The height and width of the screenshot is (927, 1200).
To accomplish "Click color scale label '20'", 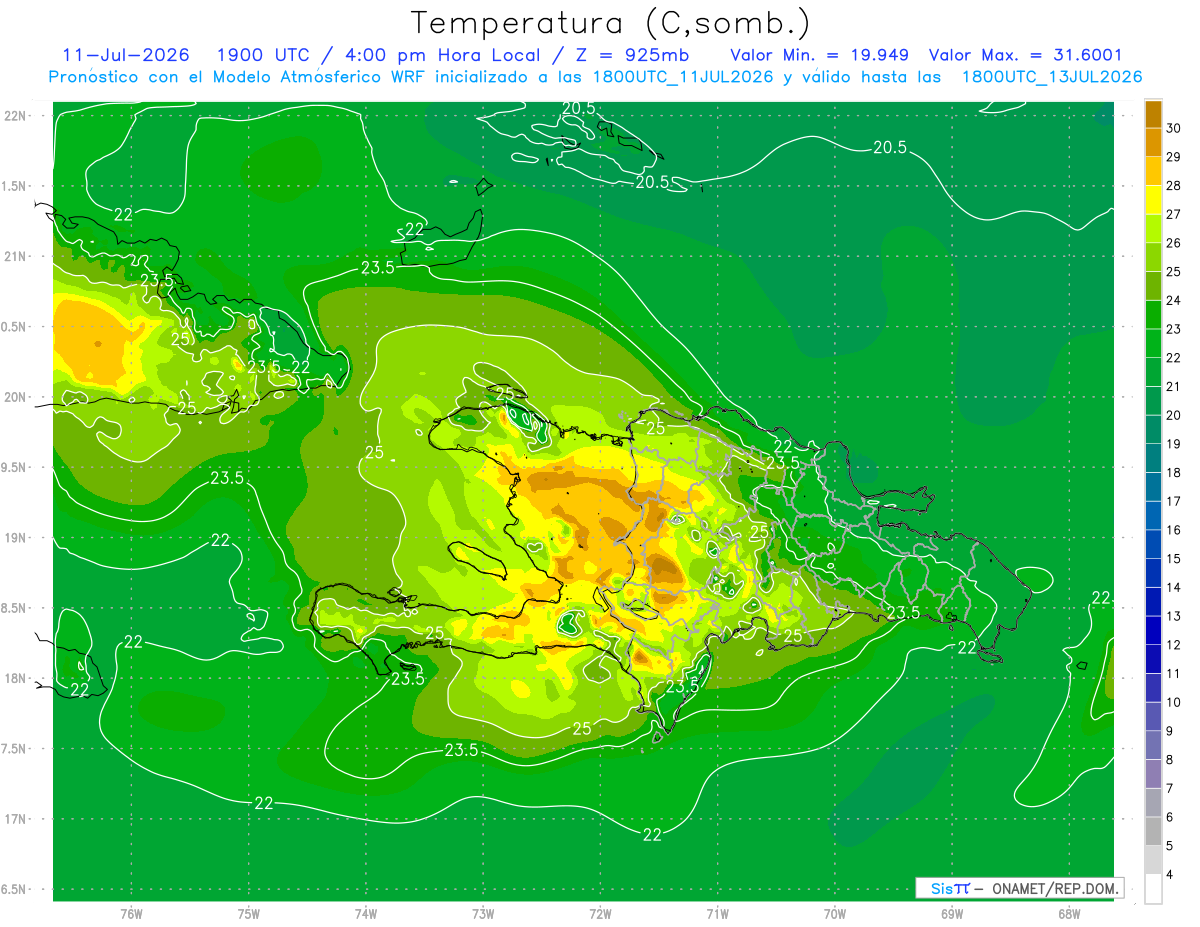I will (1175, 415).
